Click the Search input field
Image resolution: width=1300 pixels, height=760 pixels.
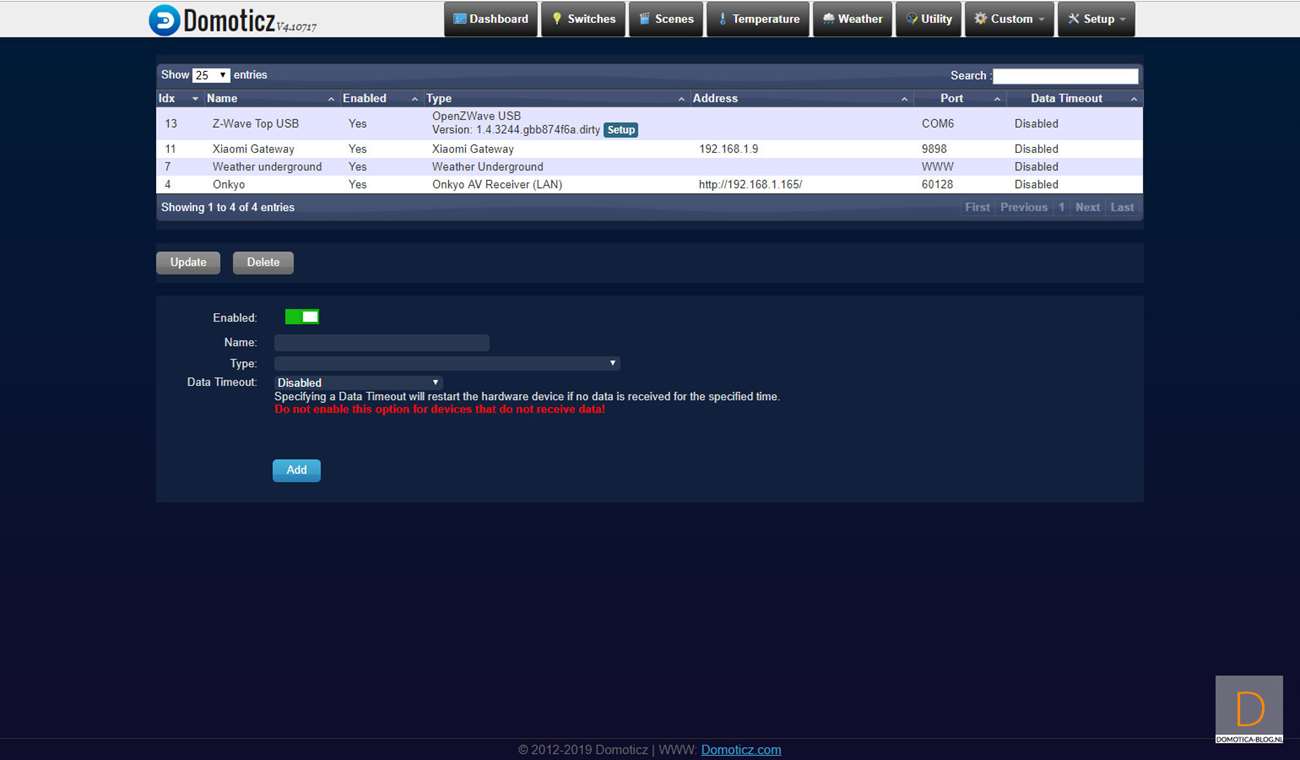[1065, 76]
